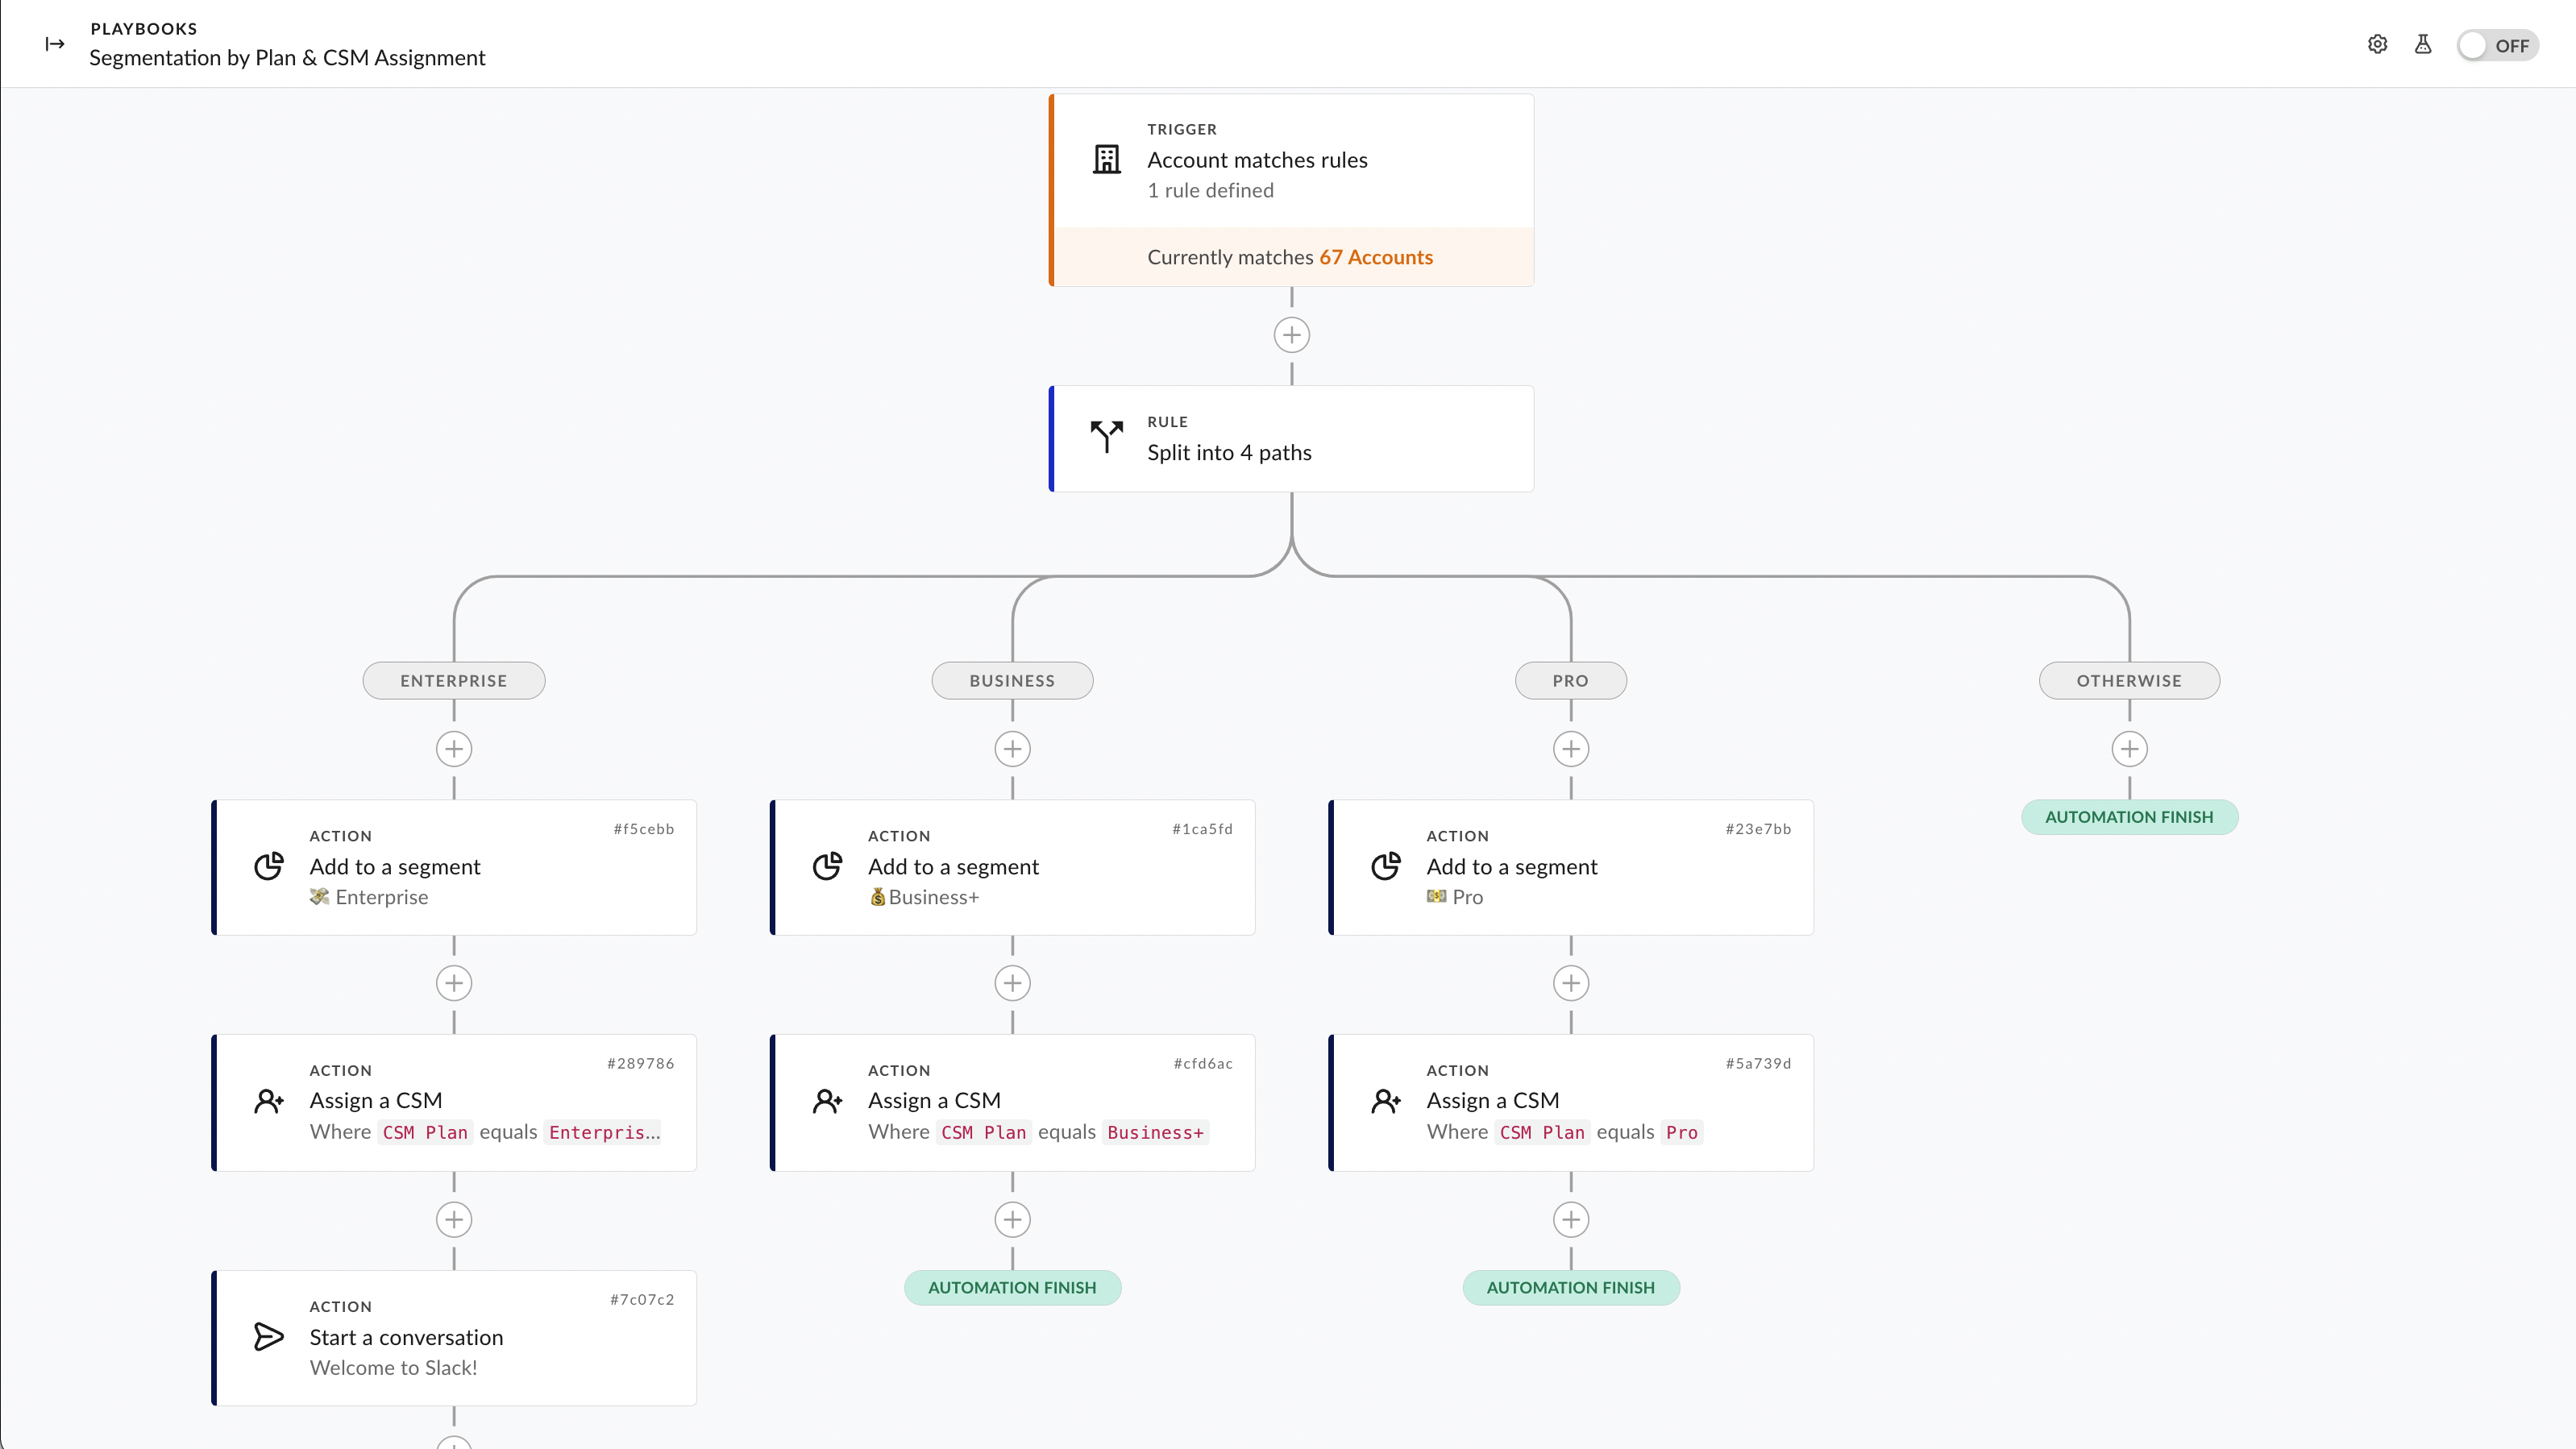Select the BUSINESS path label
Screen dimensions: 2576x1449
1012,680
